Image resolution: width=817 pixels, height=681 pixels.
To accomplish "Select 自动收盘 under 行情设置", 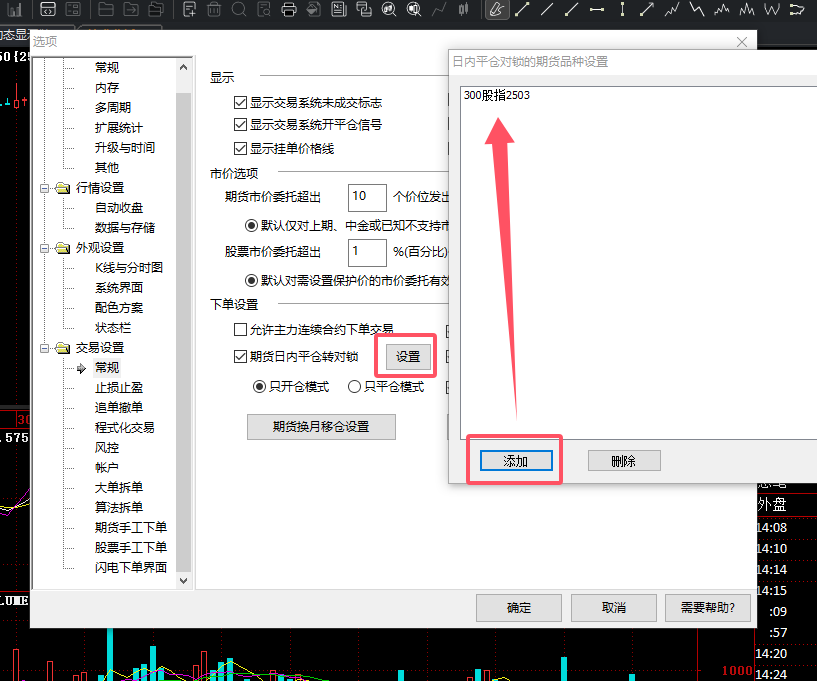I will pyautogui.click(x=119, y=207).
